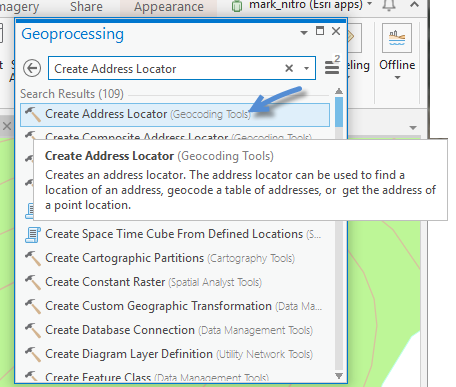Screen dimensions: 456x387
Task: Click the Space Time Cube script icon
Action: (x=33, y=235)
